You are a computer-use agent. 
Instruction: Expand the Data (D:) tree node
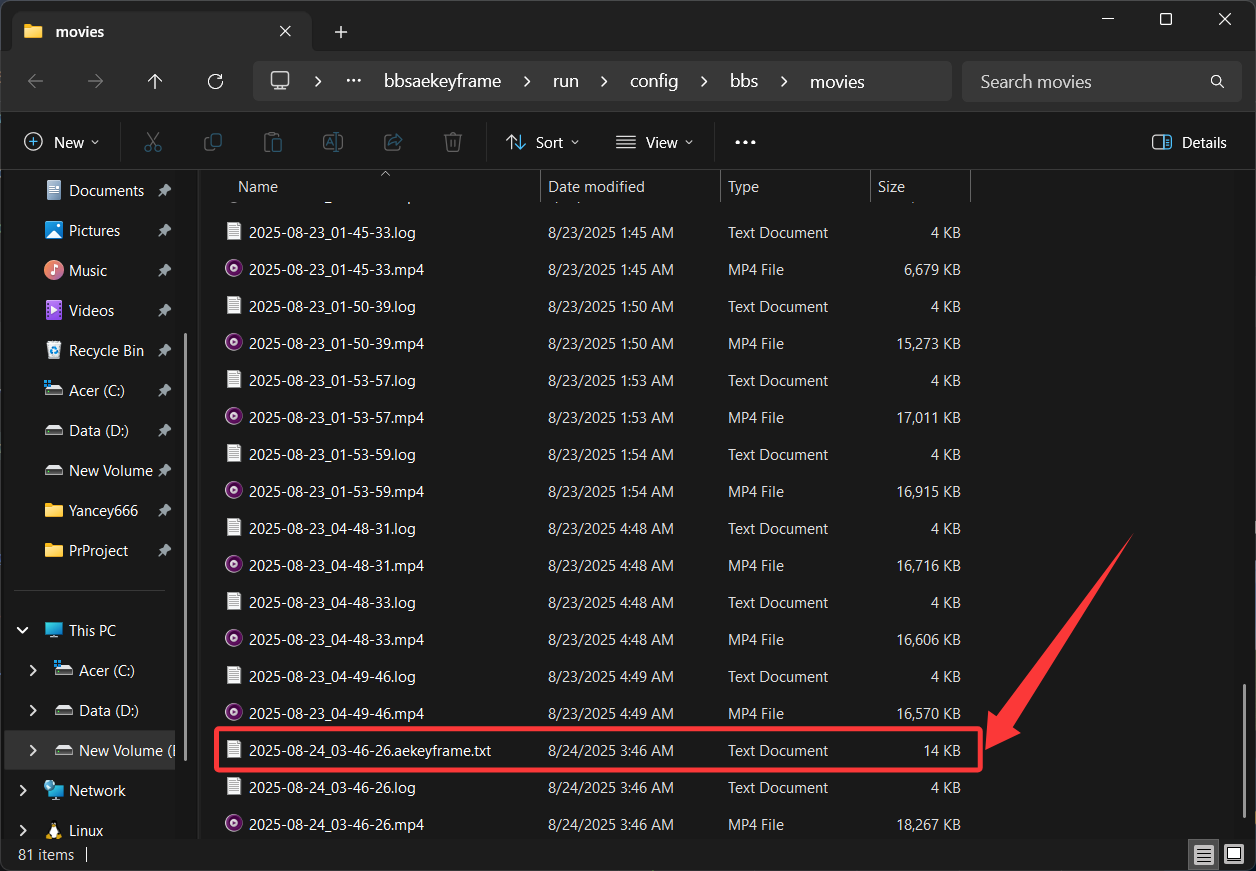(33, 710)
